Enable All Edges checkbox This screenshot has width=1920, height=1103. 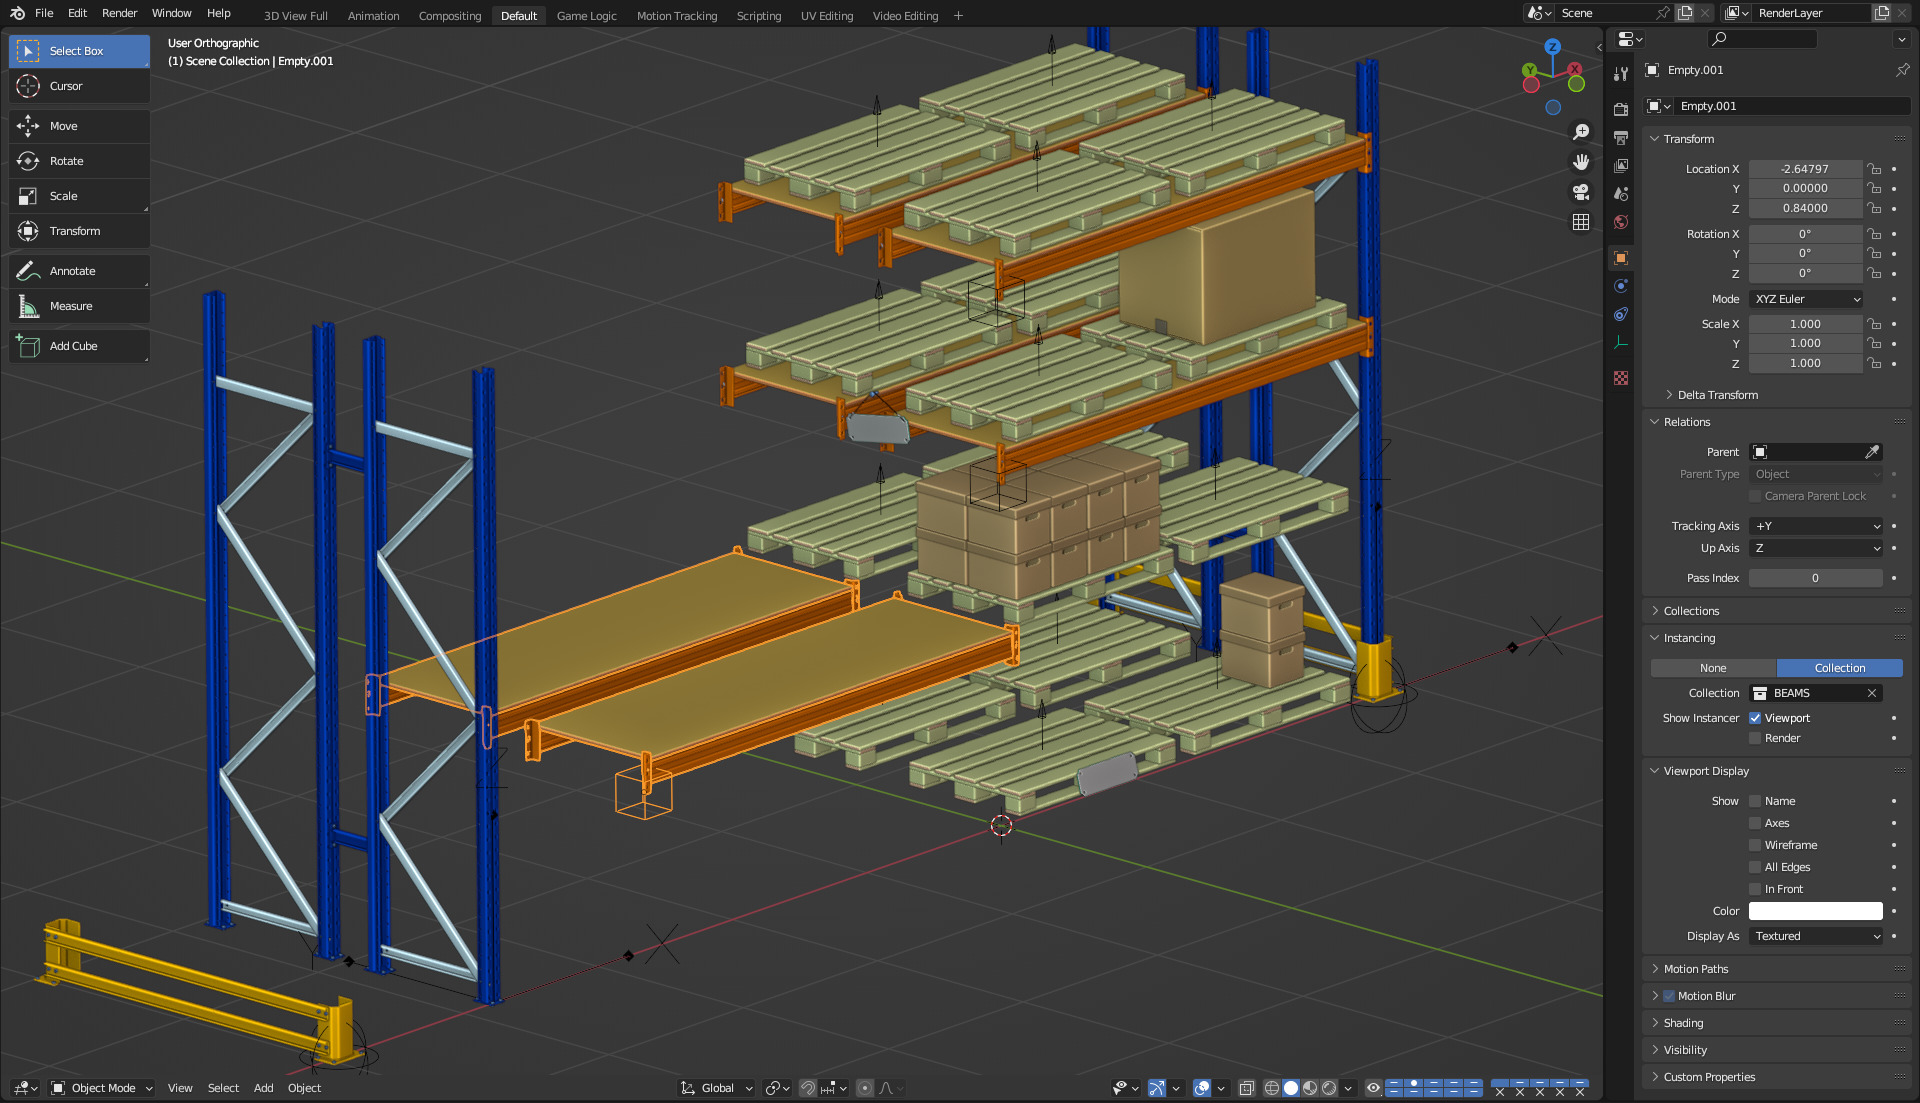(1755, 867)
